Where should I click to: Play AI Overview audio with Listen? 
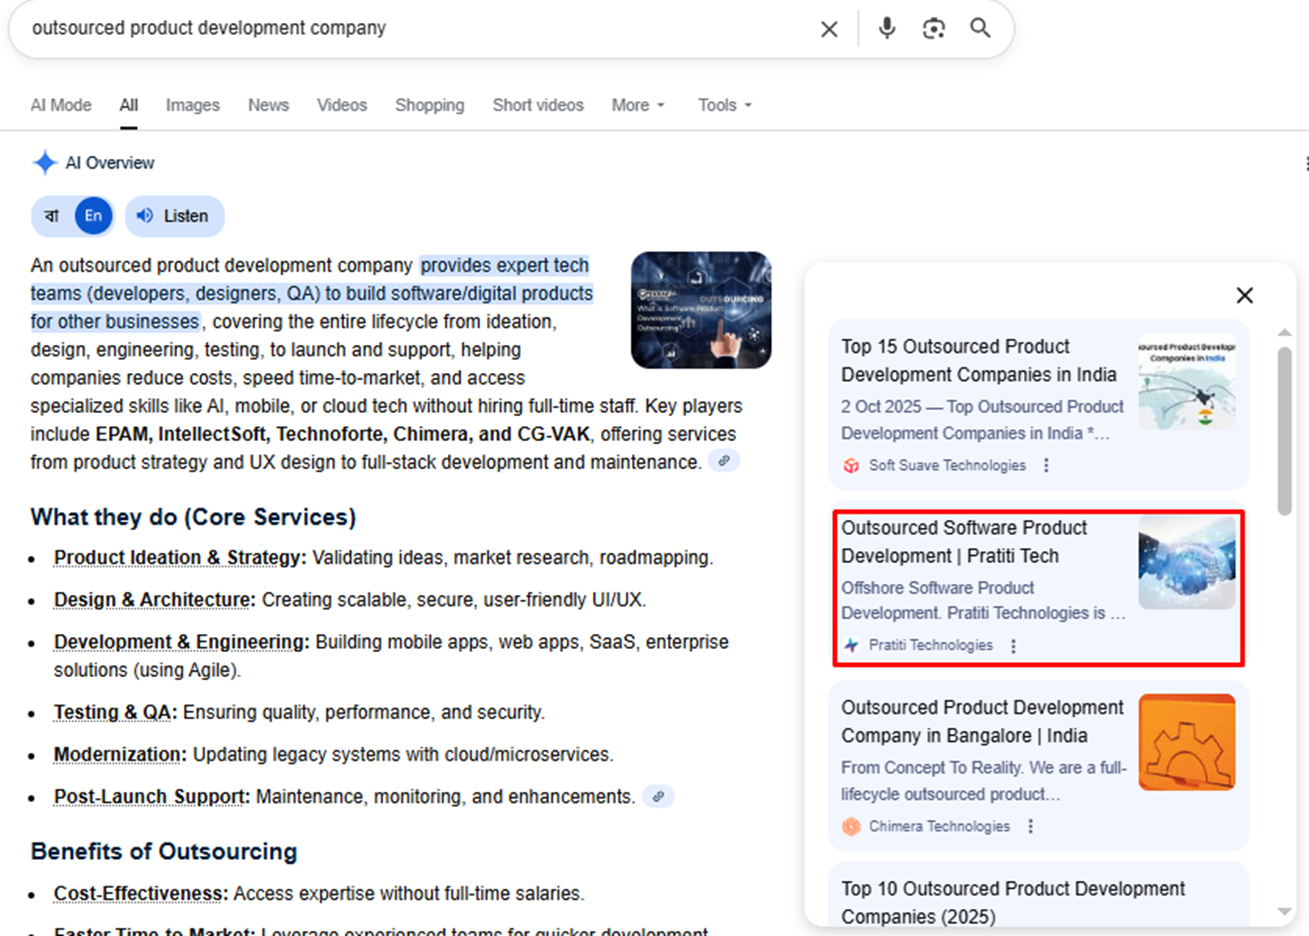point(174,216)
